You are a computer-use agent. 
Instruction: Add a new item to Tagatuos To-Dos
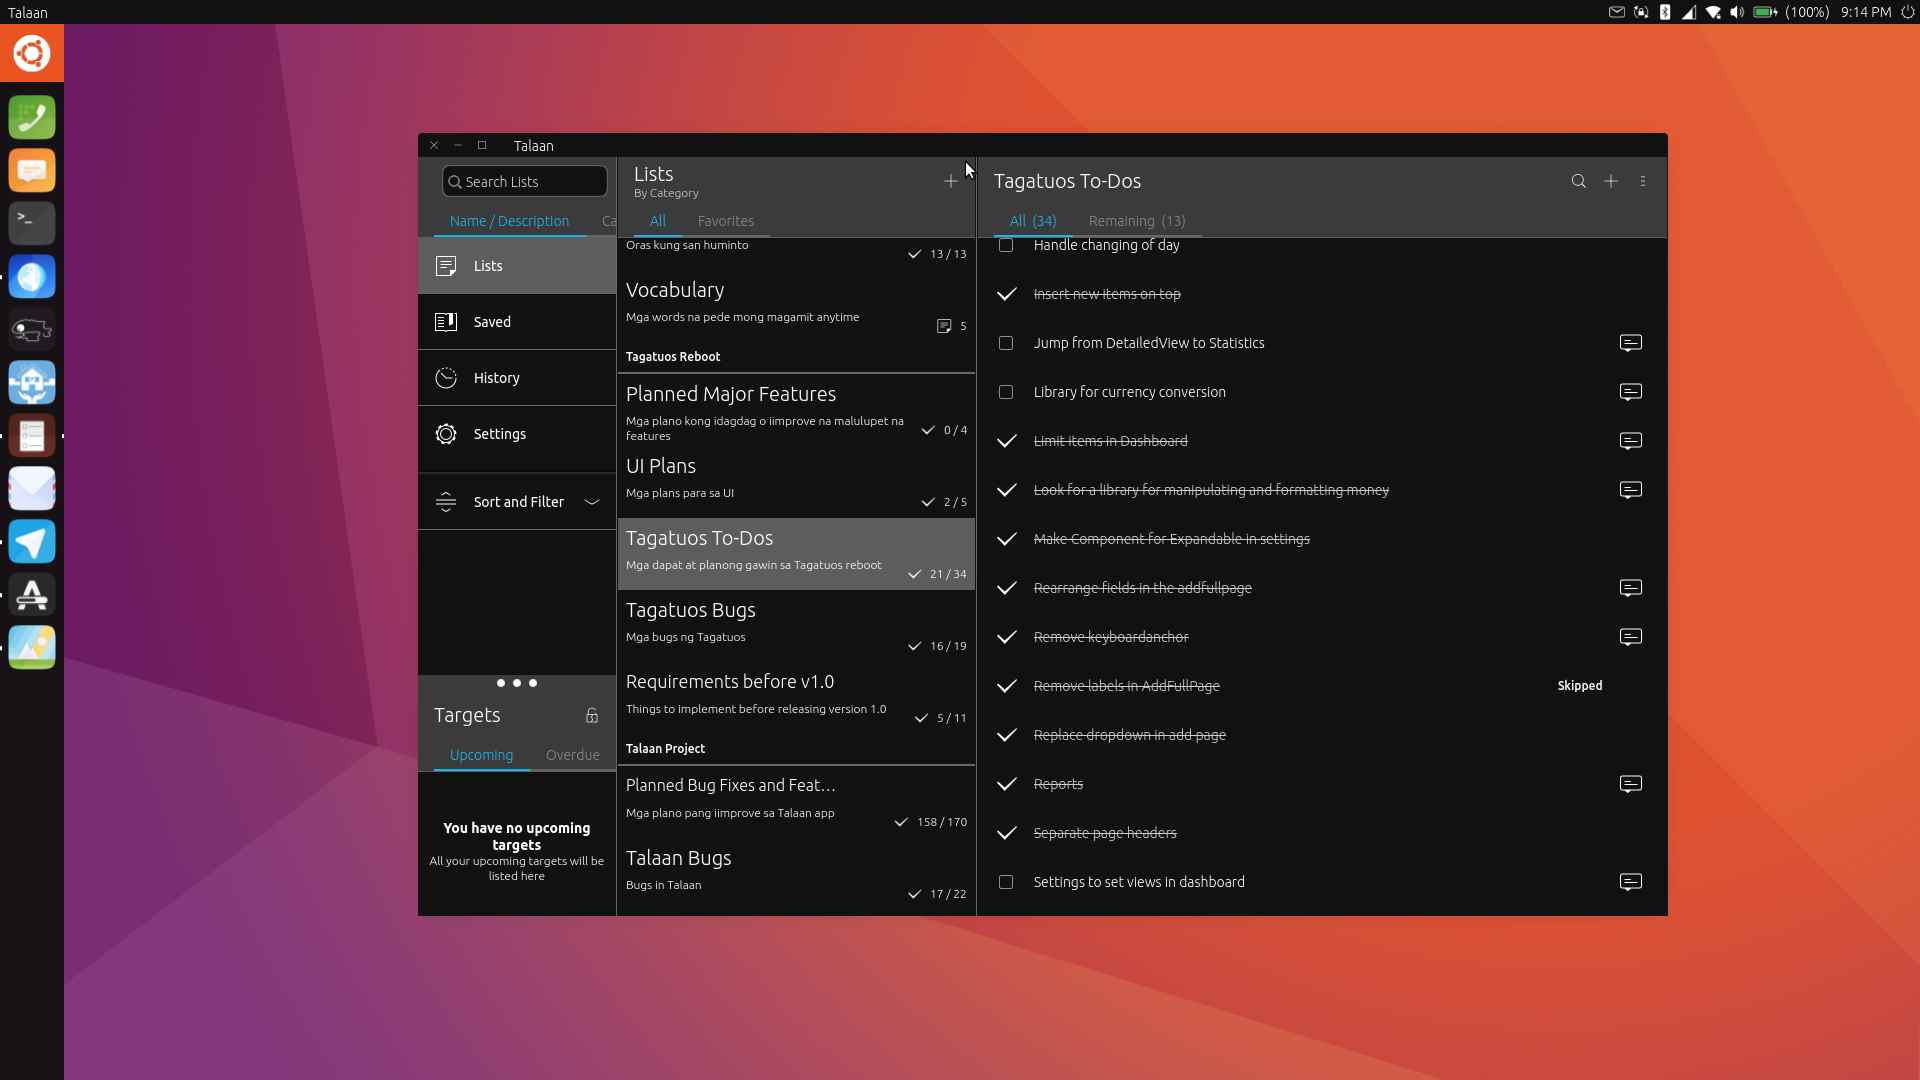tap(1611, 181)
